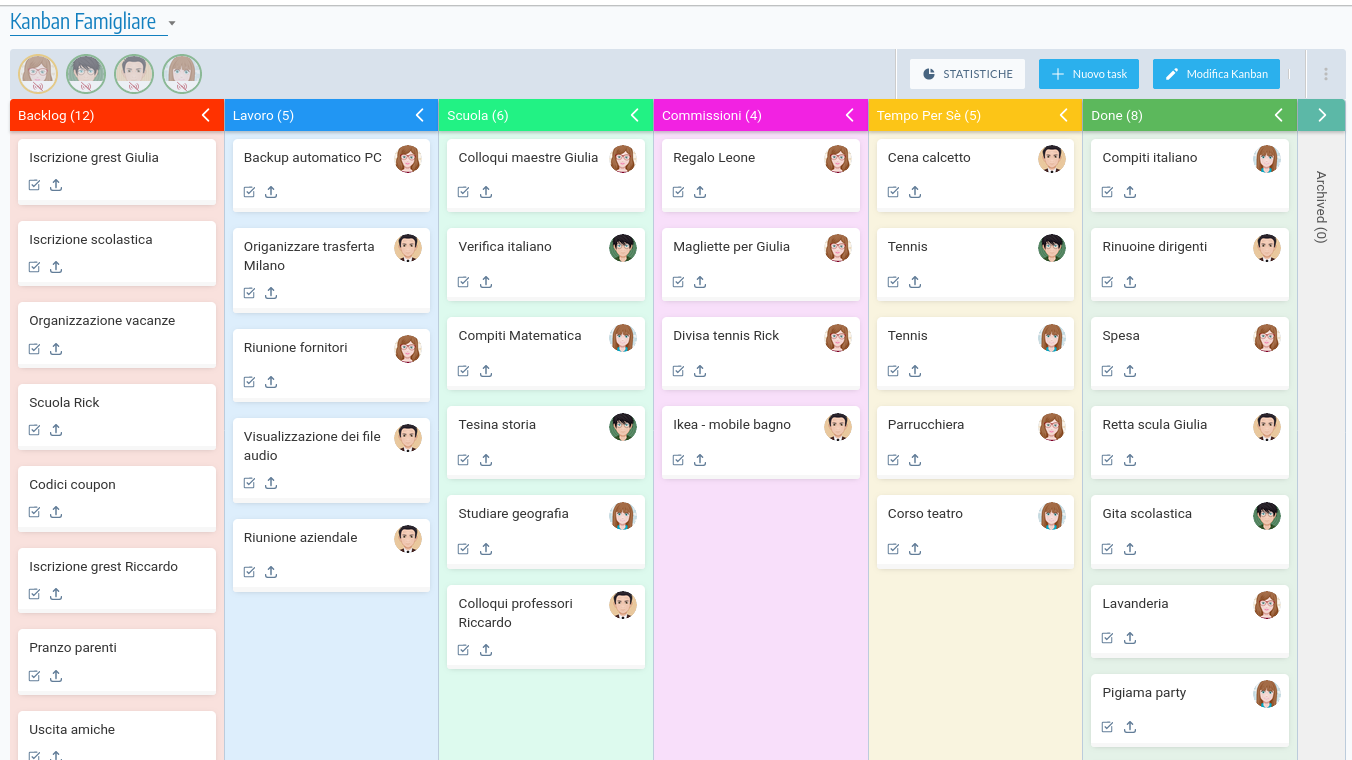
Task: Click upload icon on Iscrizione scolastica card
Action: tap(56, 267)
